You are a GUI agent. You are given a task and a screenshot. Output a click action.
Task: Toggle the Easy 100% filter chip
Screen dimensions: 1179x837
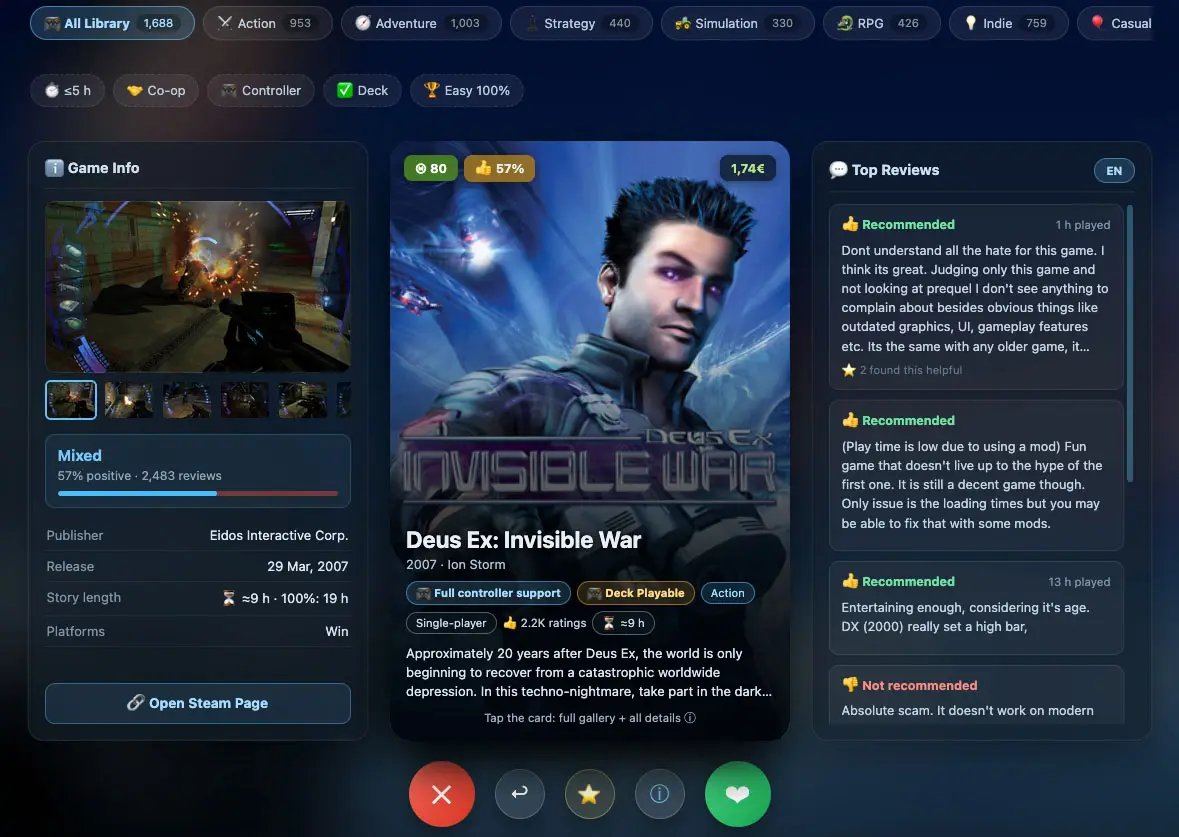466,90
